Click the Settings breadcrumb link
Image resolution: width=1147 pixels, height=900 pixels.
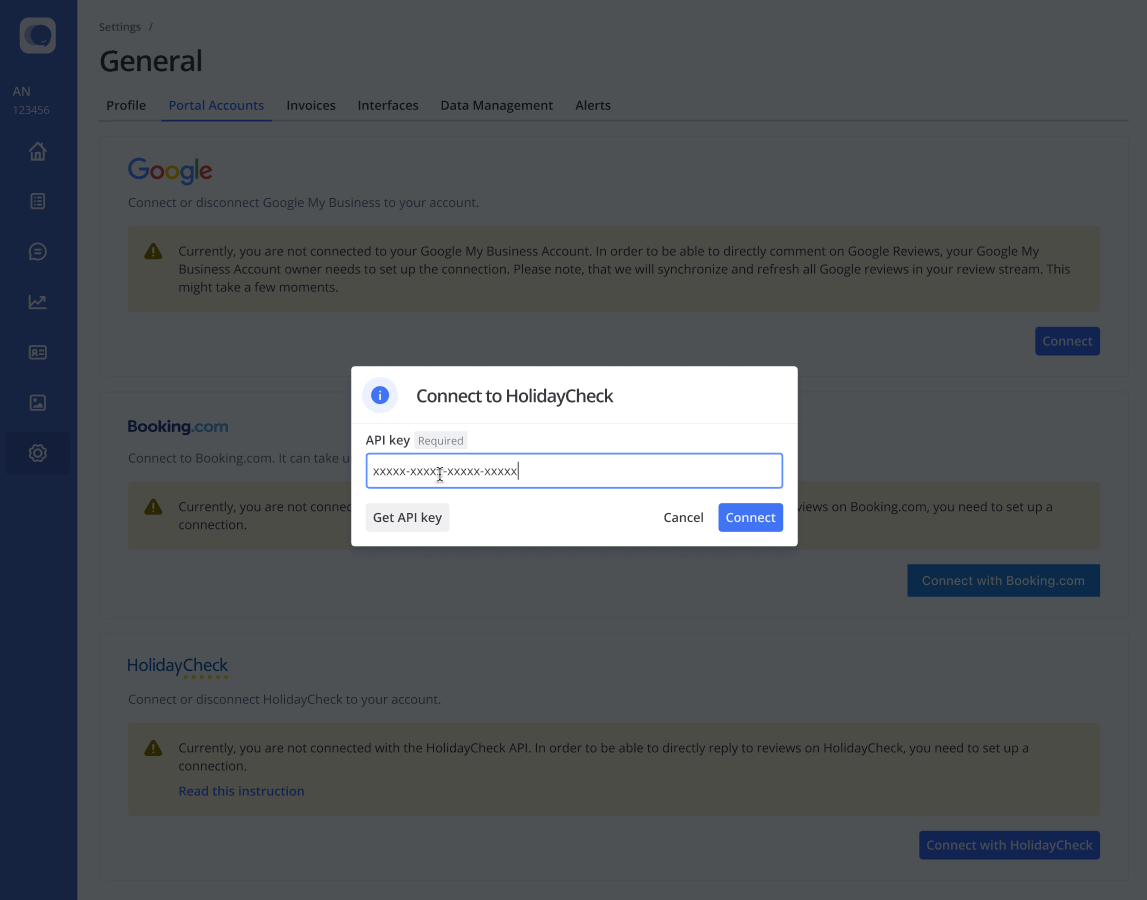click(120, 27)
